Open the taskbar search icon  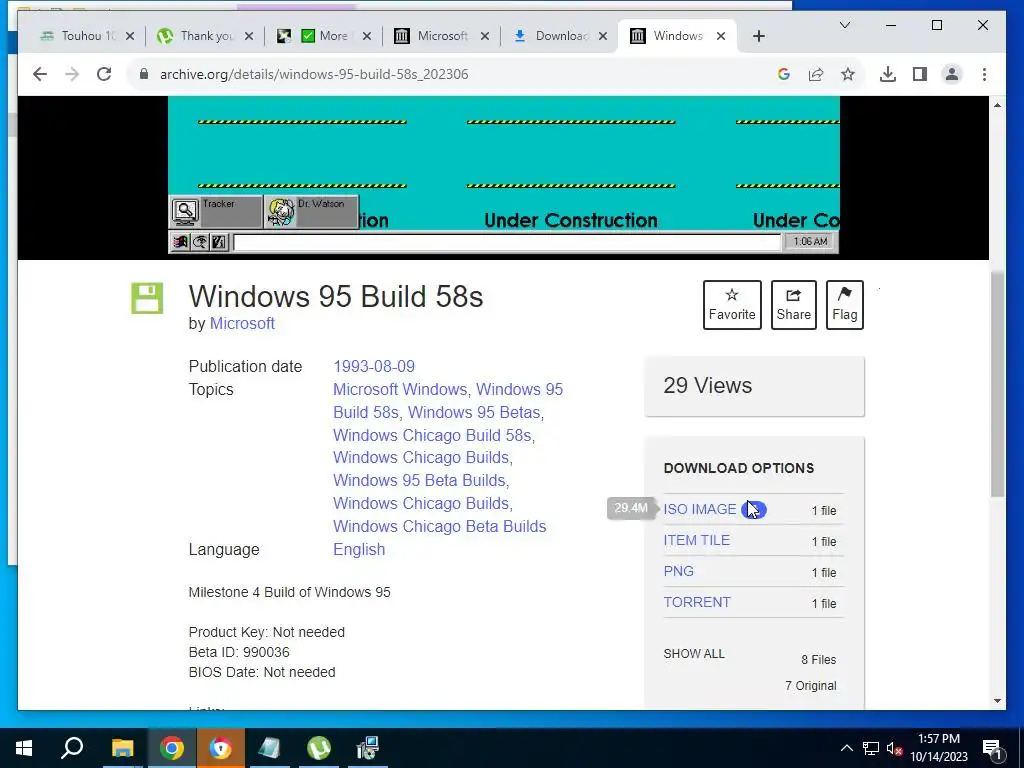click(x=72, y=748)
